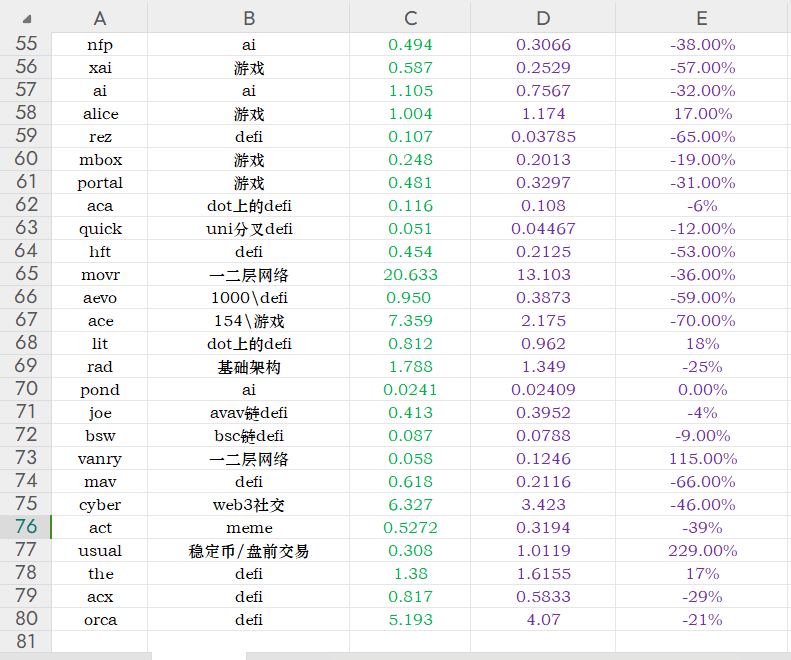Select column B header
Screen dimensions: 791x660
(249, 18)
